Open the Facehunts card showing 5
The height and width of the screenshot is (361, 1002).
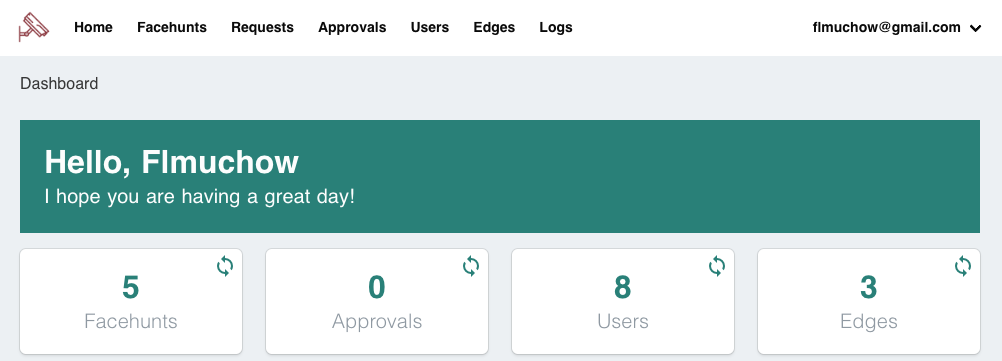click(x=131, y=301)
